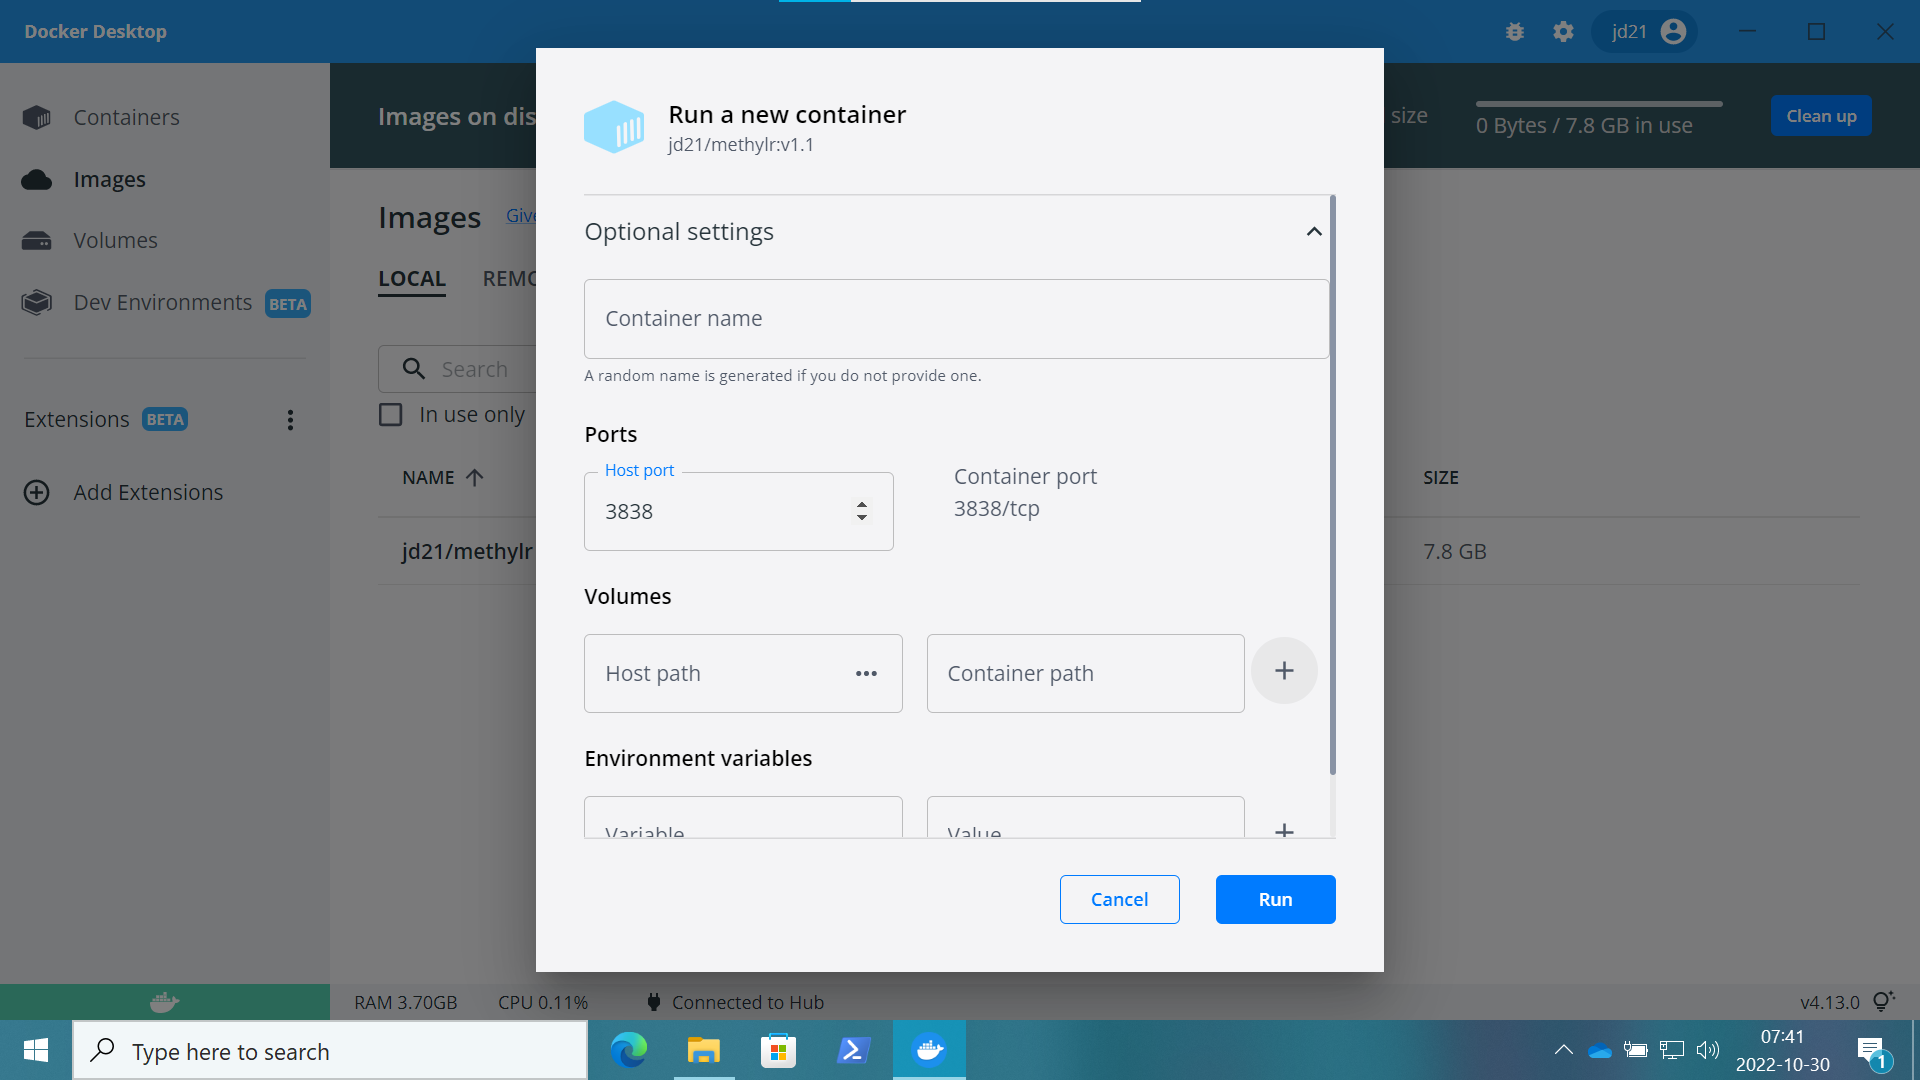The width and height of the screenshot is (1920, 1080).
Task: Launch Microsoft Edge from taskbar
Action: 629,1050
